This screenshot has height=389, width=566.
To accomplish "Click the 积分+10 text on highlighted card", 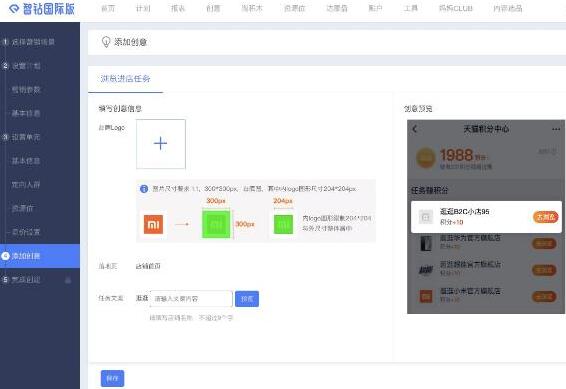I will pyautogui.click(x=451, y=222).
